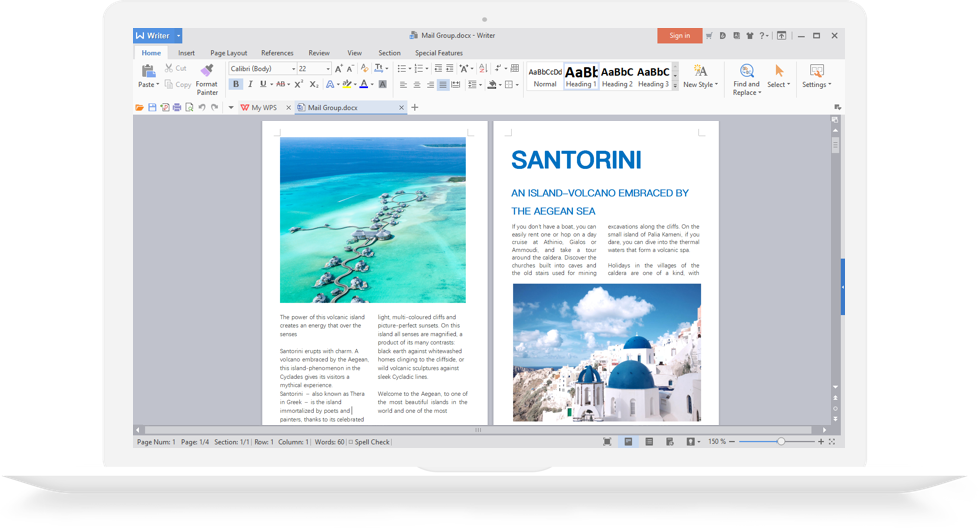Expand the font size 22 dropdown
This screenshot has height=528, width=979.
click(328, 69)
